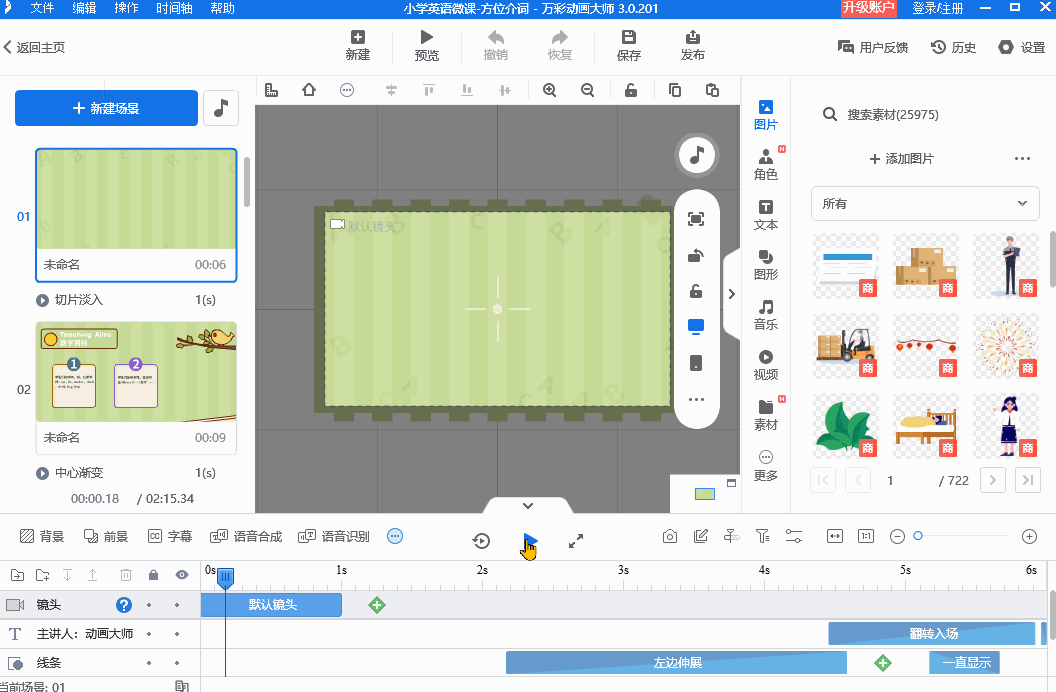Collapse the canvas with the down chevron
Image resolution: width=1056 pixels, height=692 pixels.
click(528, 506)
